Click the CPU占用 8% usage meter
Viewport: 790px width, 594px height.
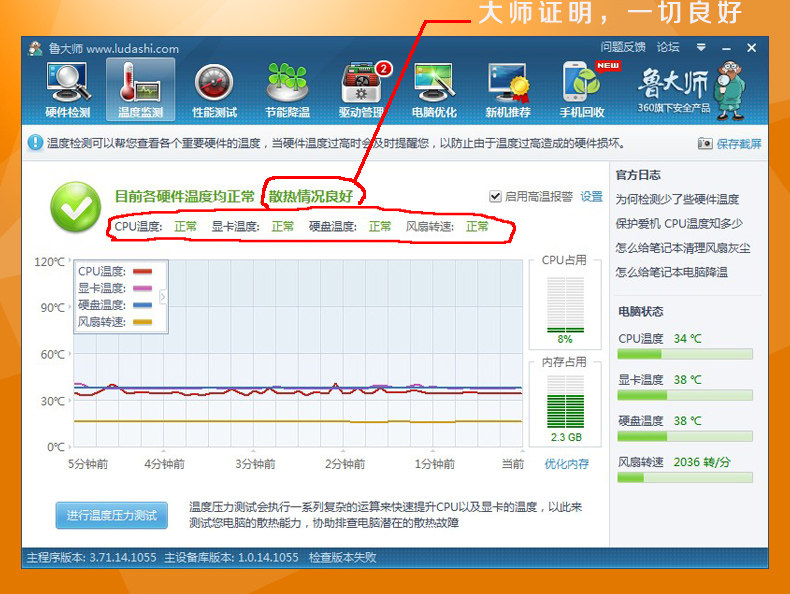click(565, 304)
